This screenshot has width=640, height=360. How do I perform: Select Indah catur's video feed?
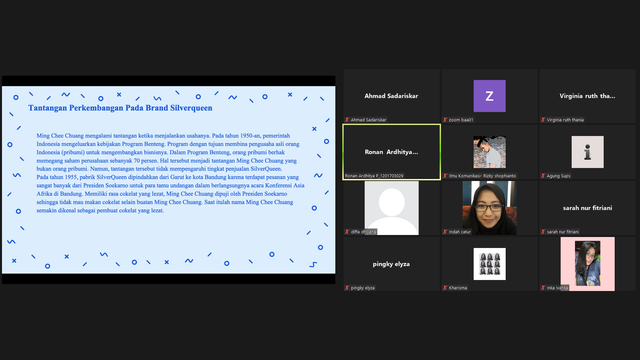coord(489,208)
